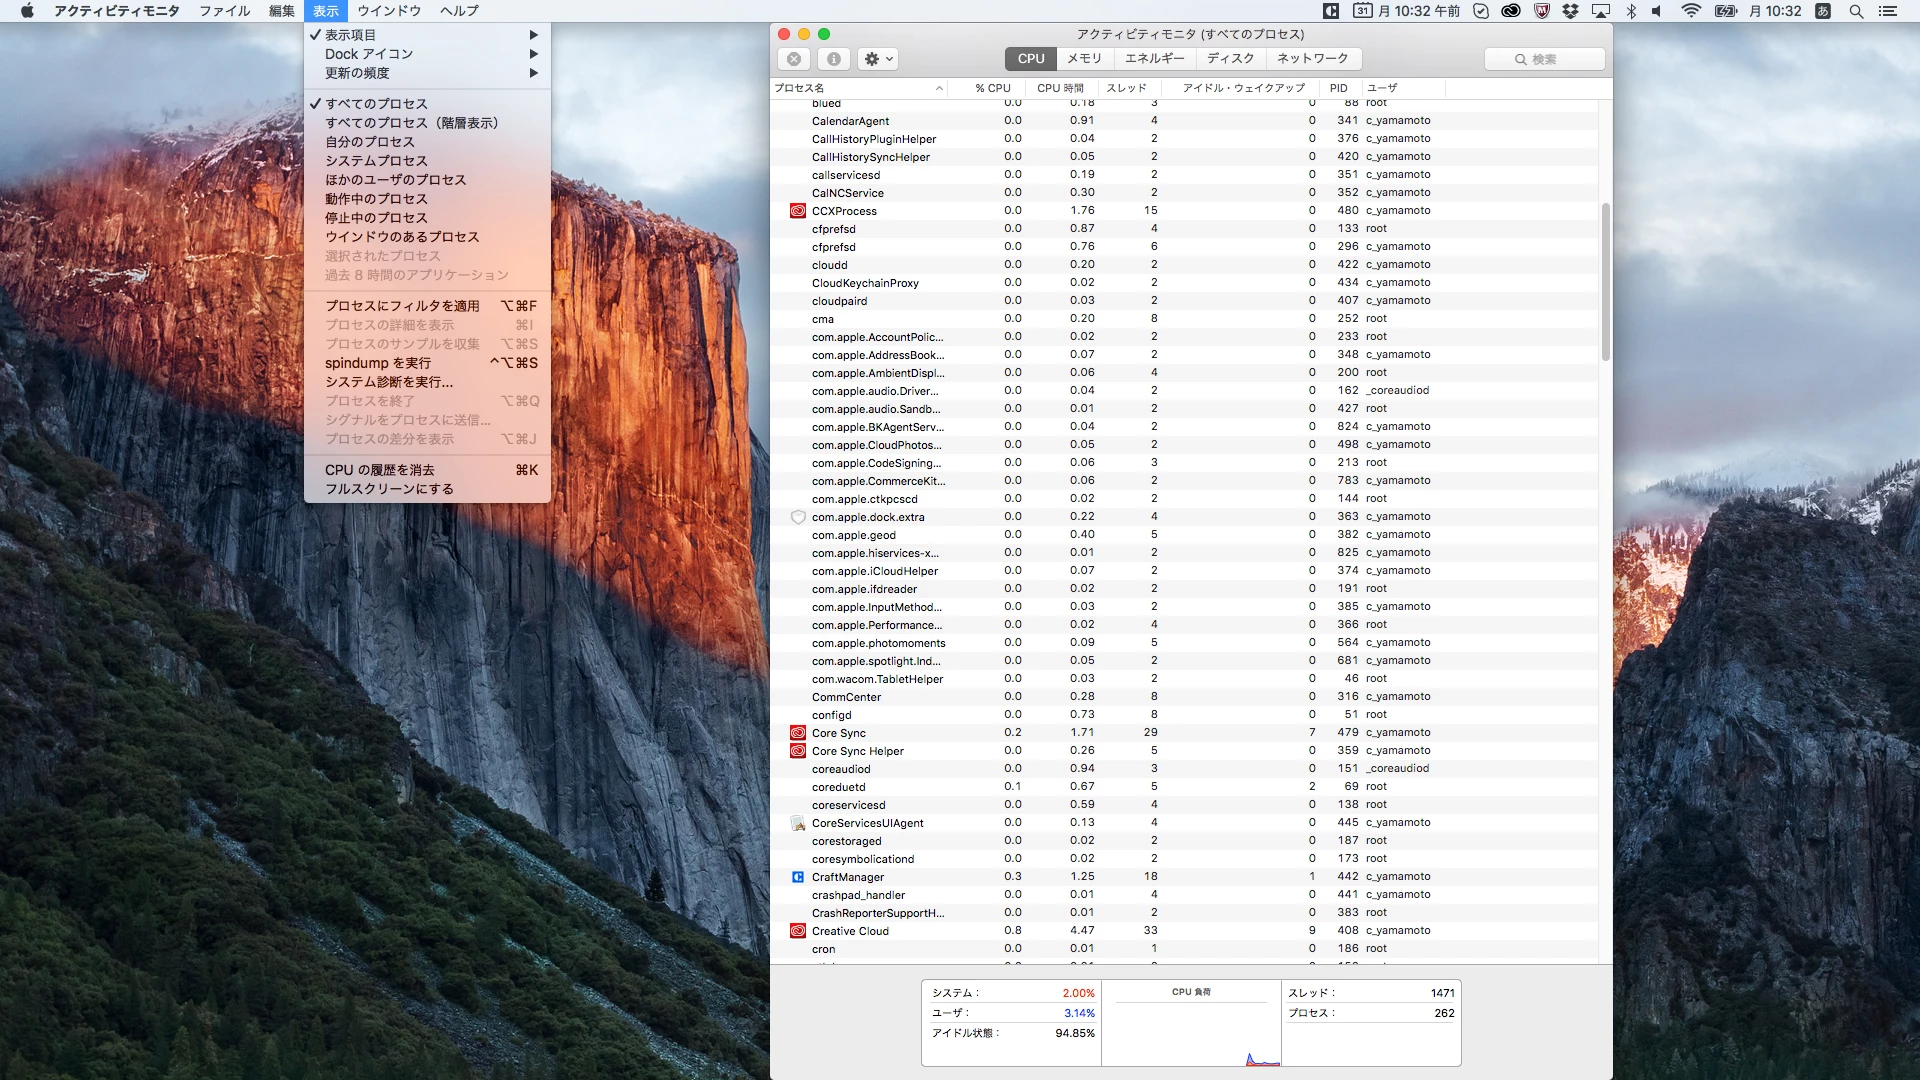1920x1080 pixels.
Task: Select 自分のプロセス menu option
Action: pyautogui.click(x=369, y=142)
